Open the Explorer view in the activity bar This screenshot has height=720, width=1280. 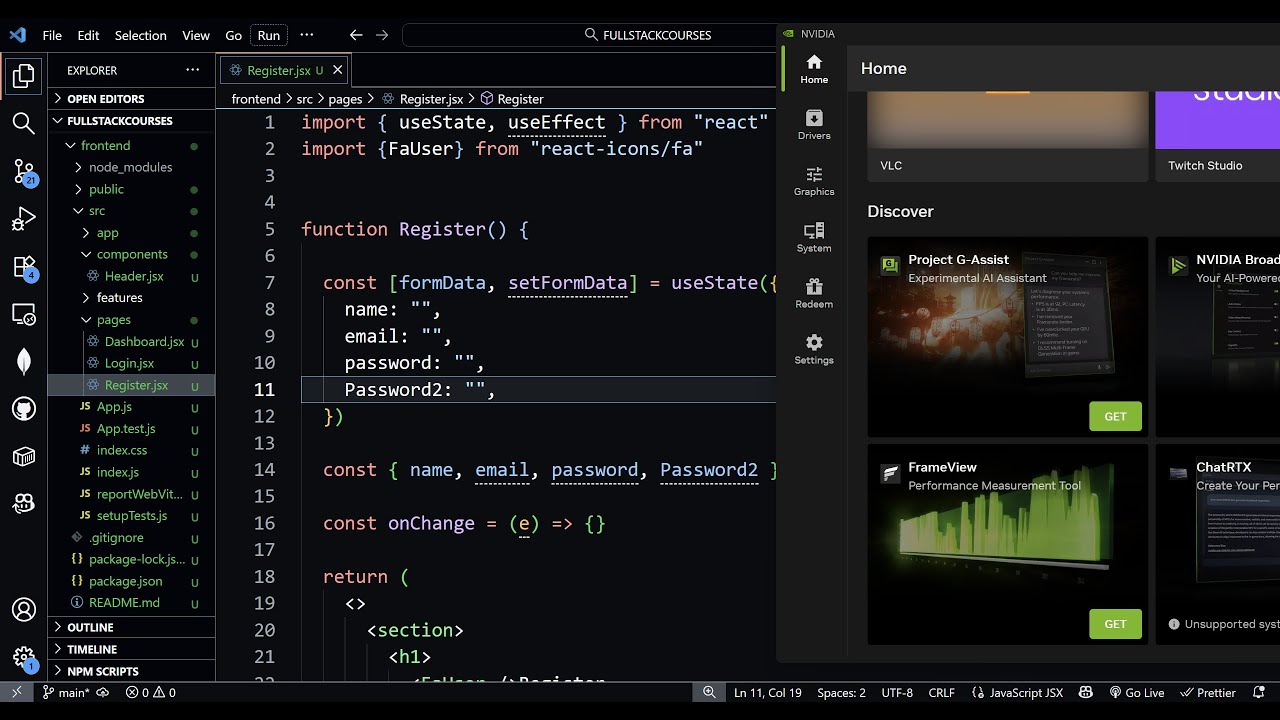[x=23, y=75]
